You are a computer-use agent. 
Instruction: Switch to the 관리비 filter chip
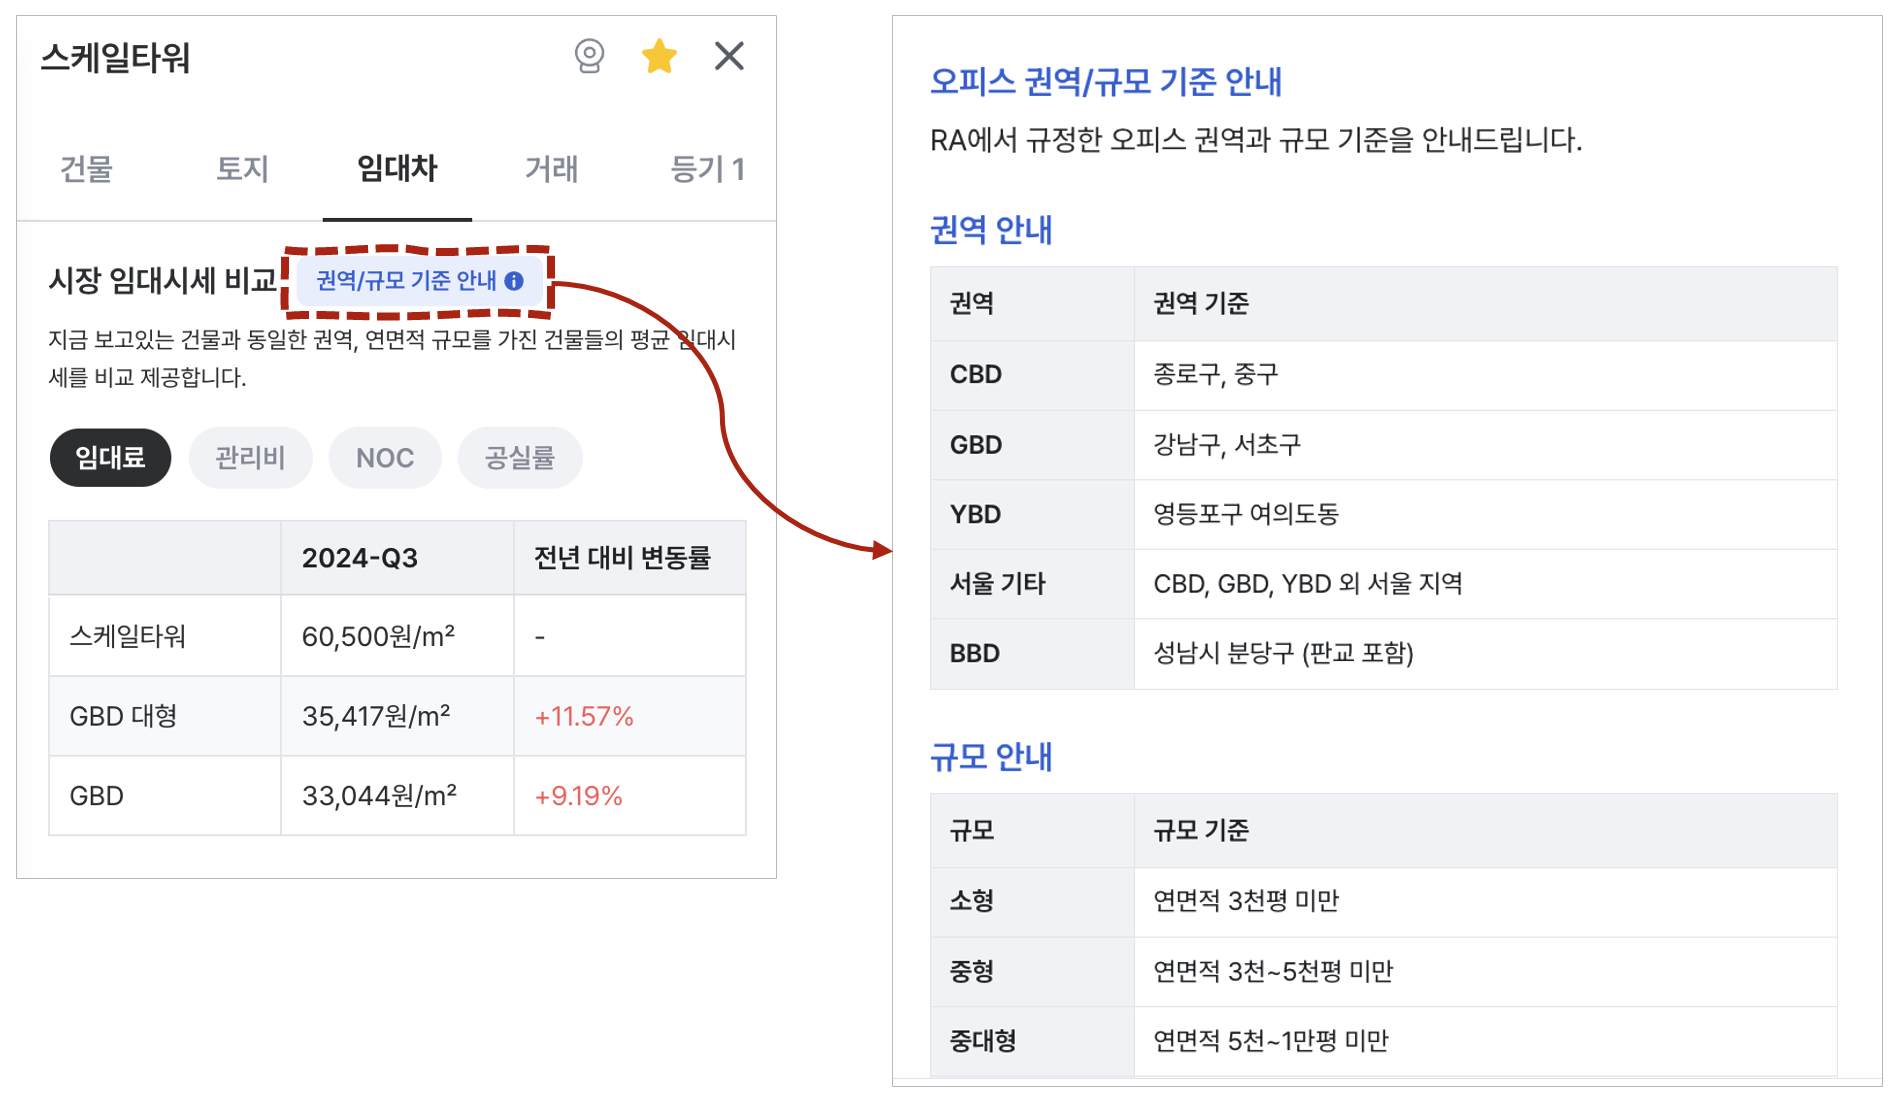click(250, 458)
